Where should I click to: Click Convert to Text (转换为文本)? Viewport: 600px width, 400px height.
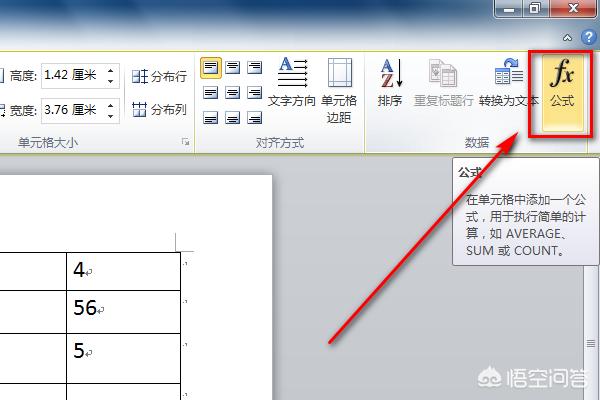509,82
